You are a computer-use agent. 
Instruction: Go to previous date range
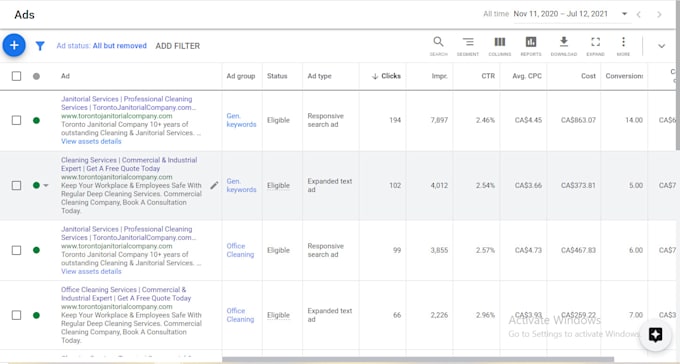(x=639, y=14)
